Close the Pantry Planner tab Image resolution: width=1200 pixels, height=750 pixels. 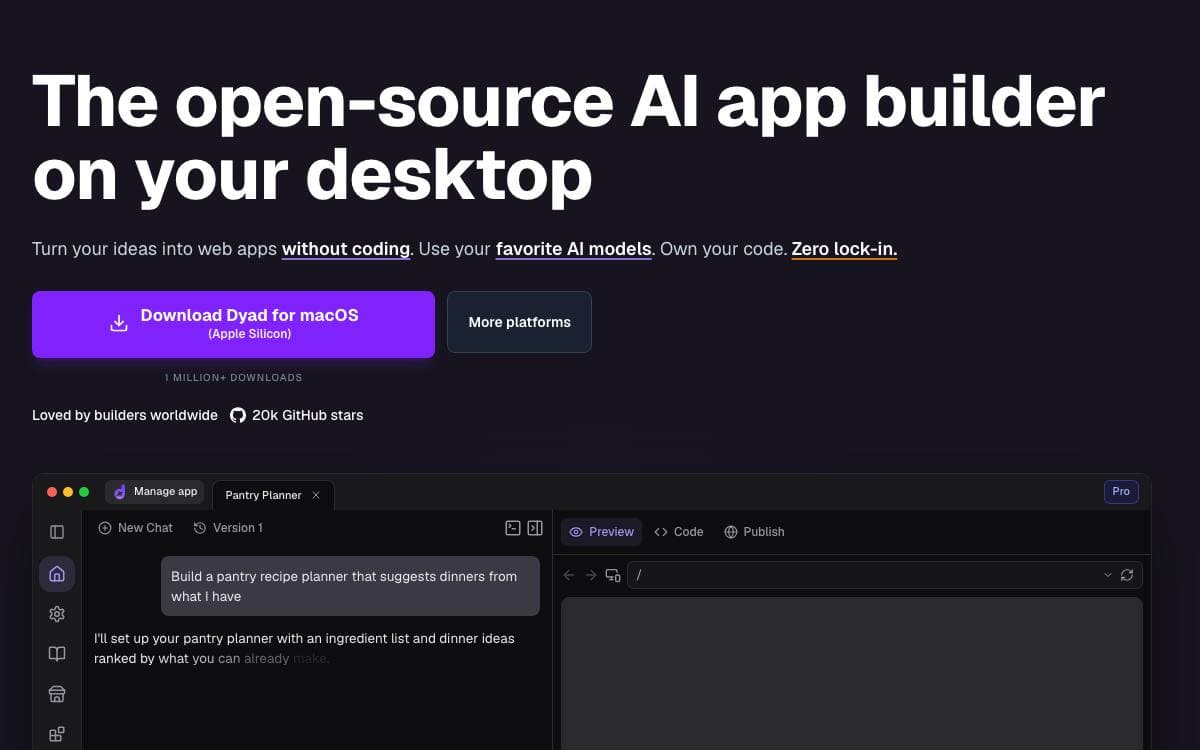click(316, 495)
